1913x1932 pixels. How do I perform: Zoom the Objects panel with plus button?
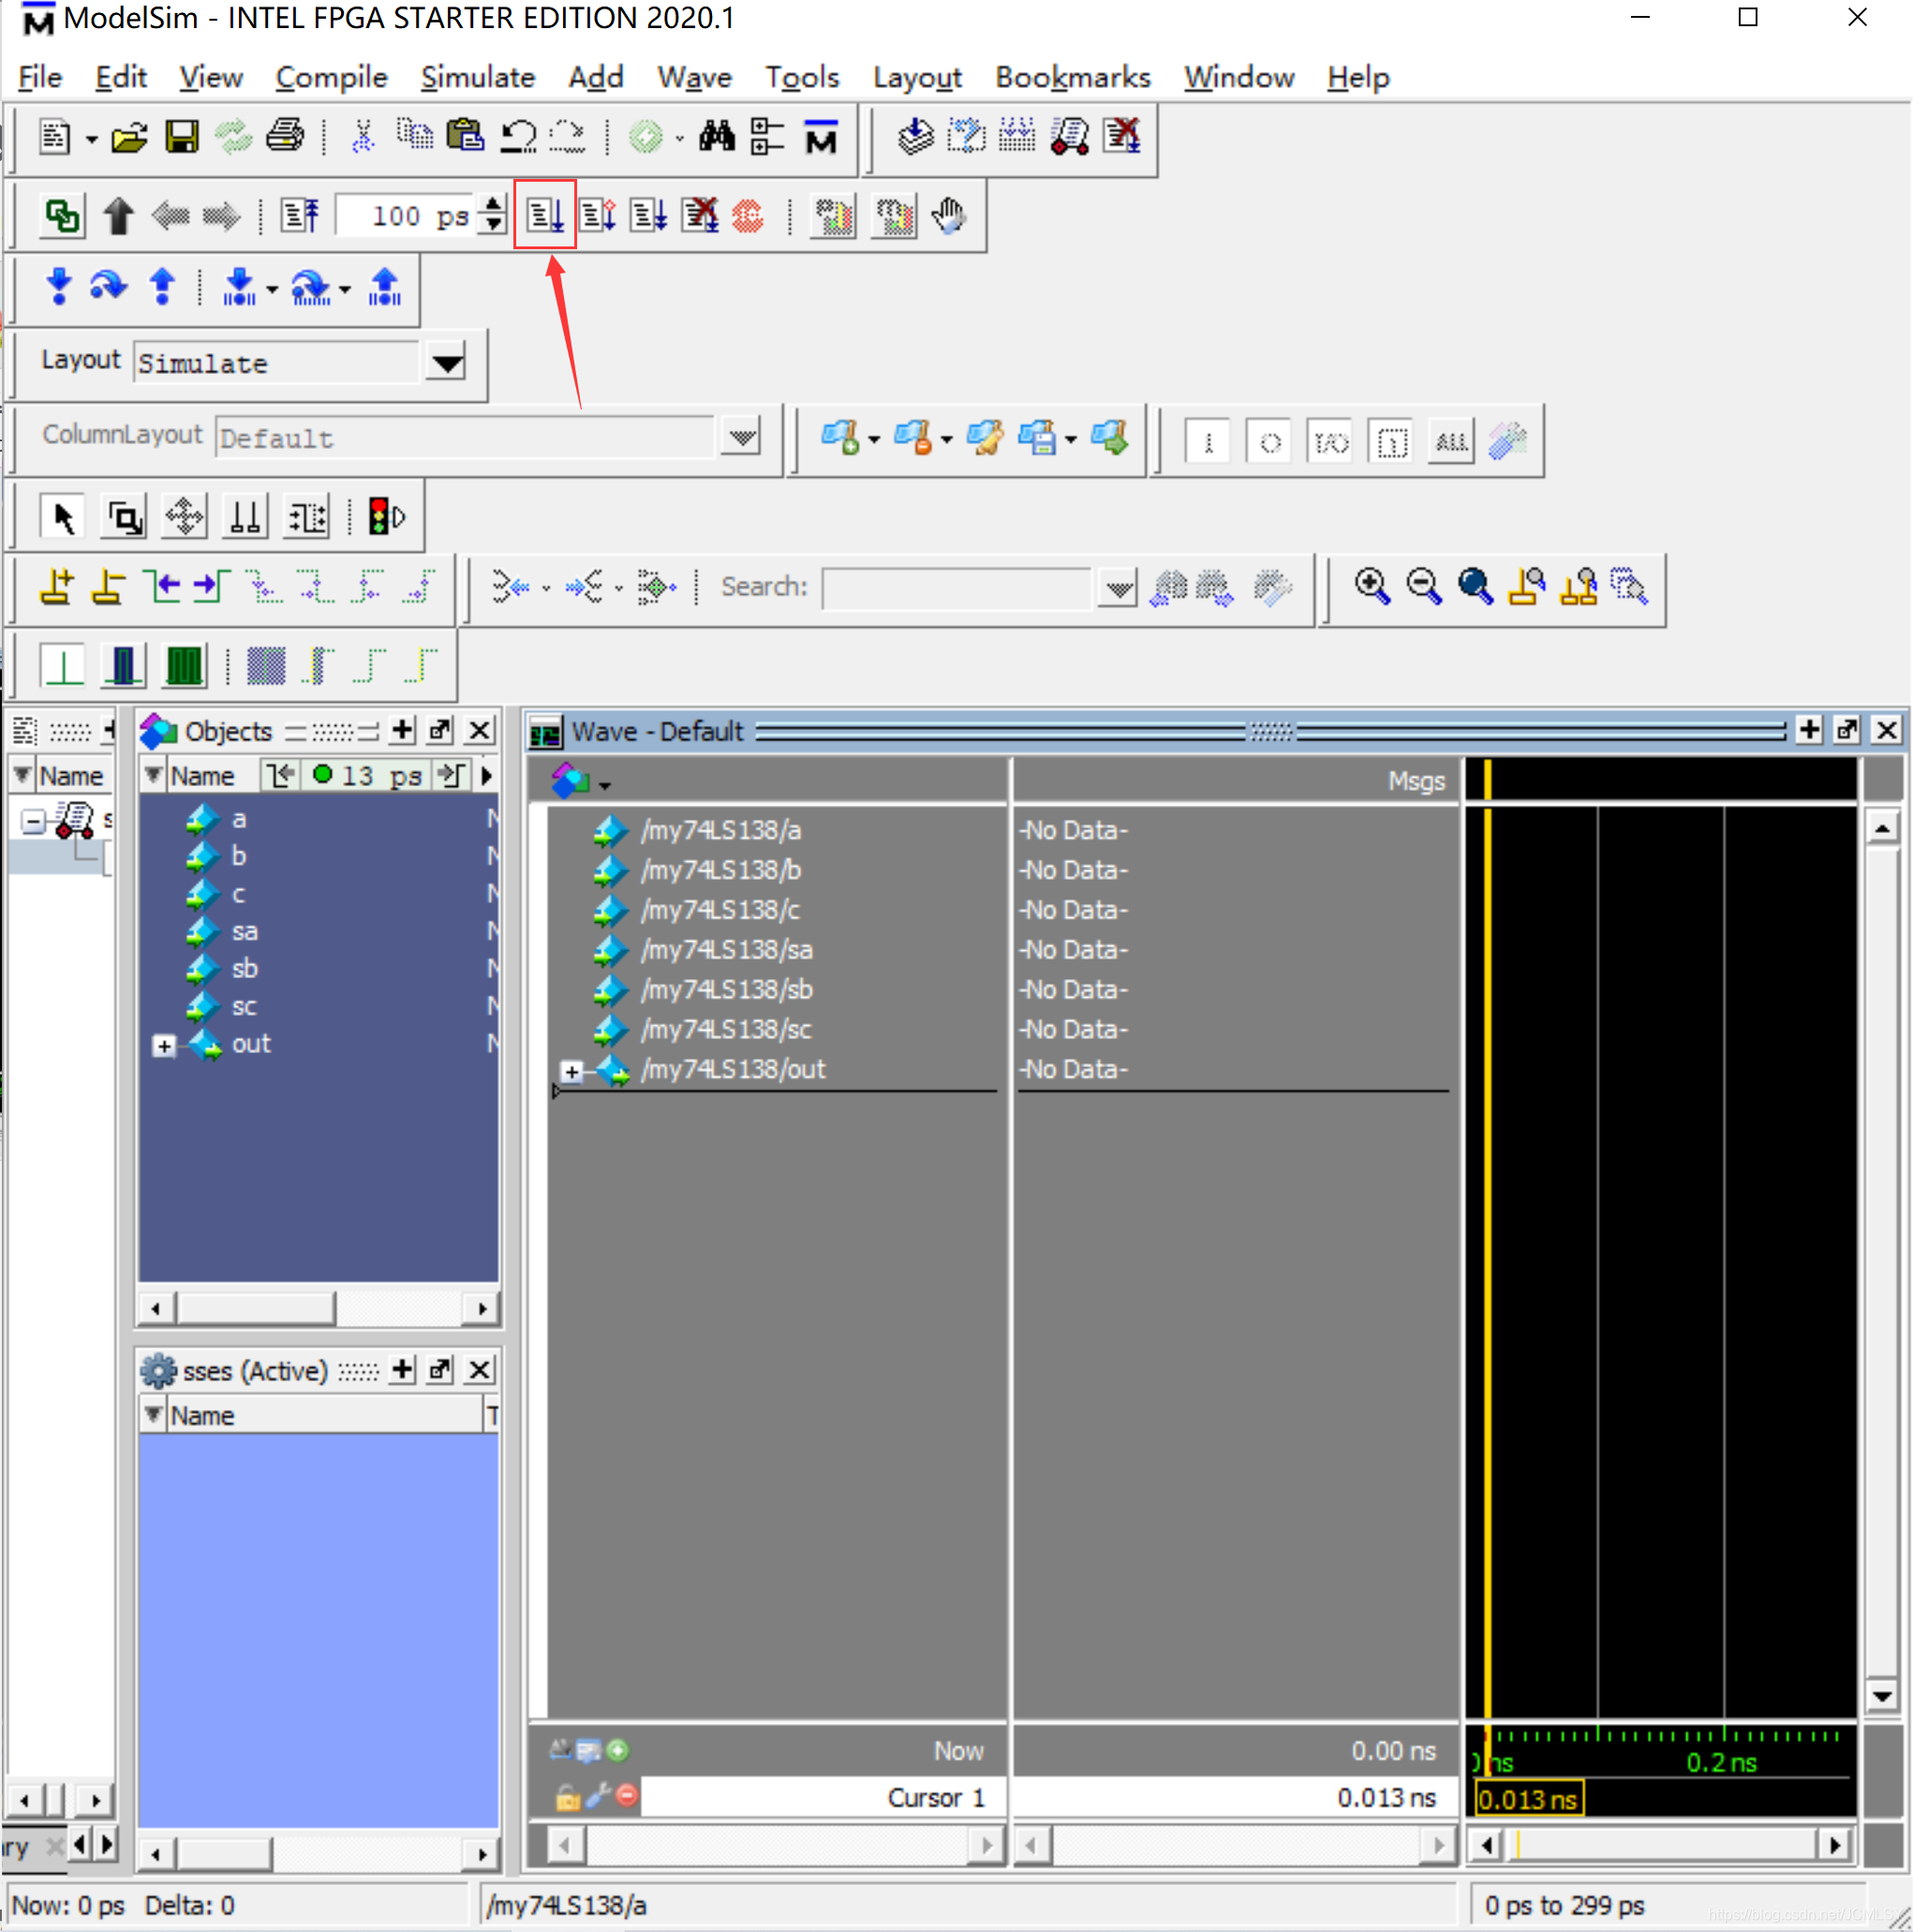click(402, 730)
